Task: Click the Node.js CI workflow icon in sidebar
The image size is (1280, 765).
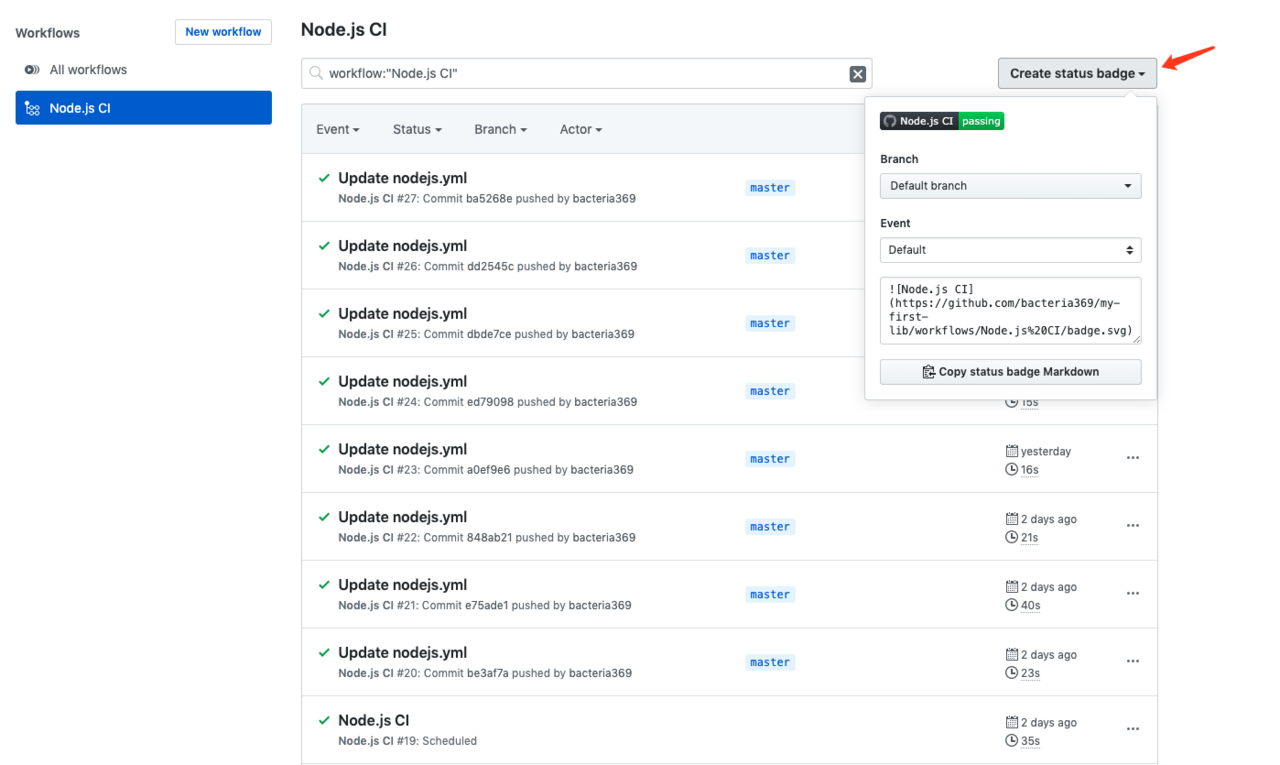Action: [x=32, y=108]
